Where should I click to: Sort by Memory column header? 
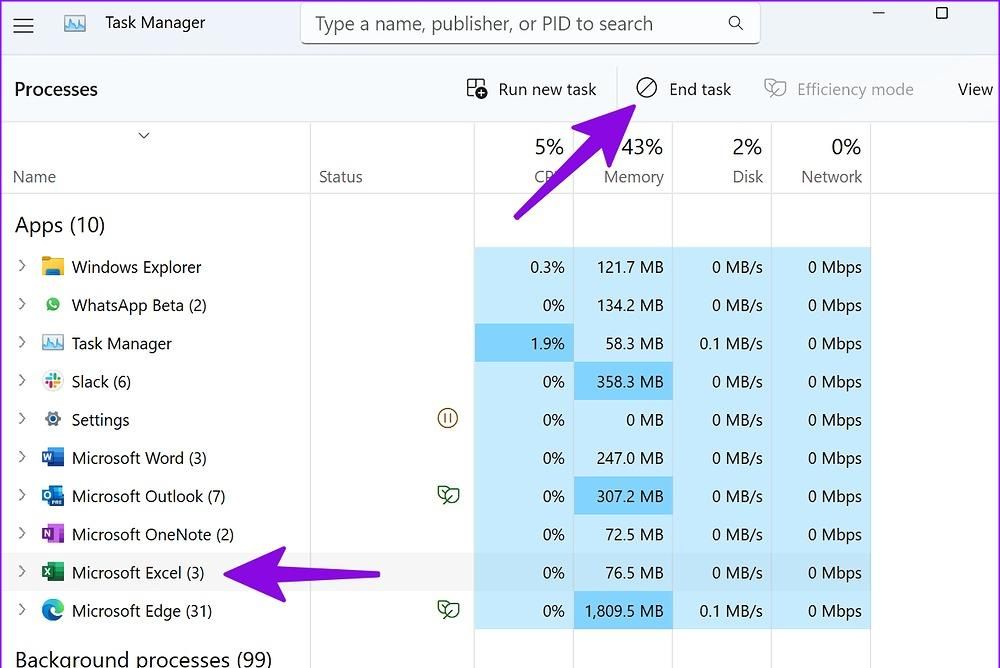pos(634,177)
